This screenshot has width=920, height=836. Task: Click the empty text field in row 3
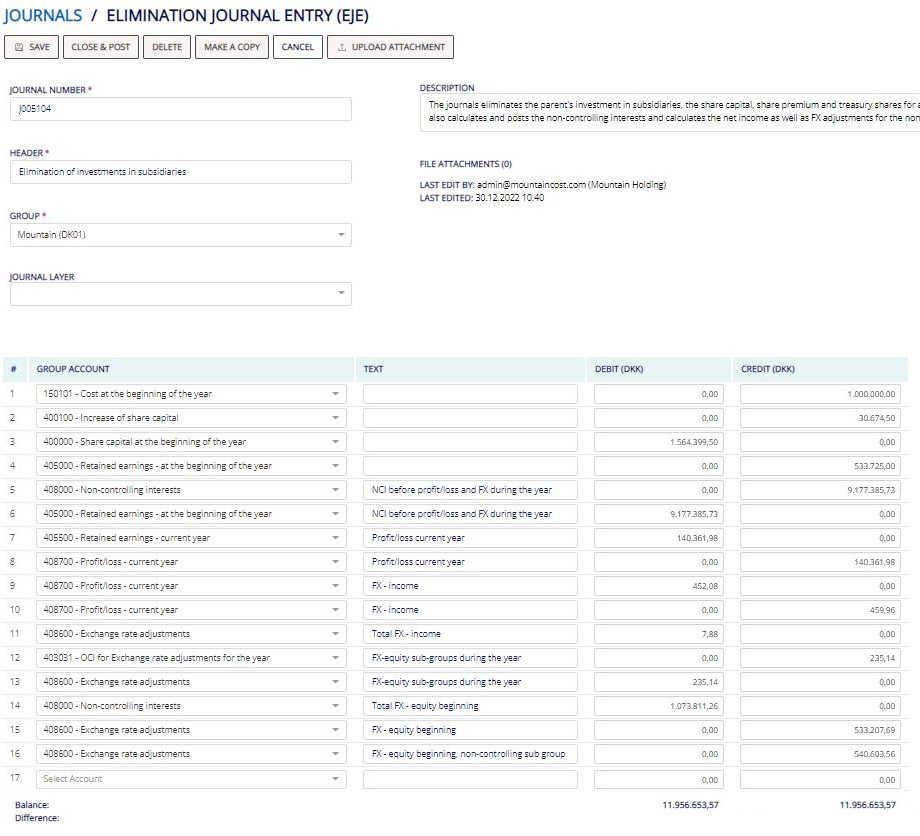pyautogui.click(x=470, y=442)
